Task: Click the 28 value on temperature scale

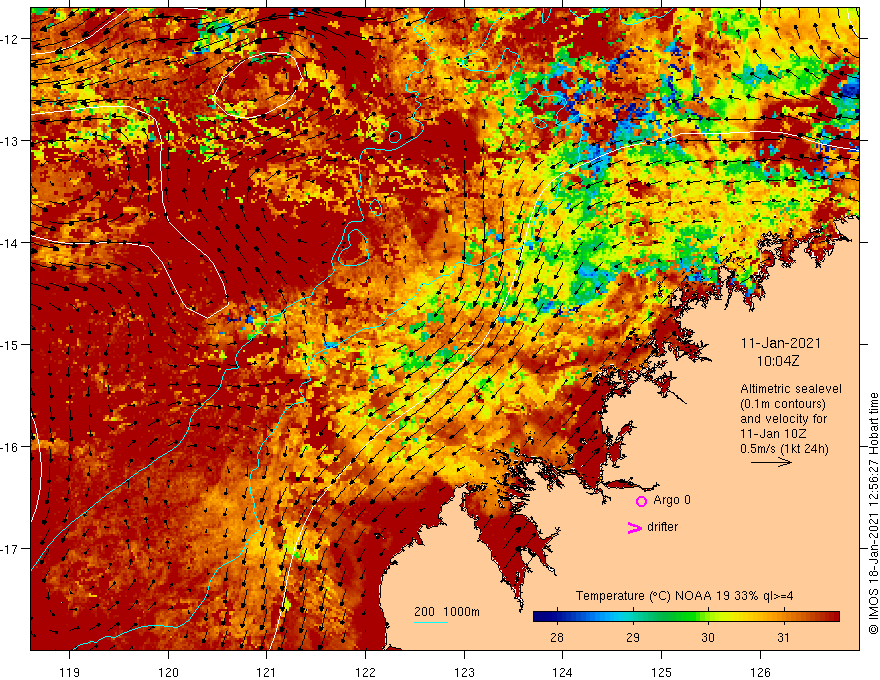Action: pyautogui.click(x=557, y=637)
